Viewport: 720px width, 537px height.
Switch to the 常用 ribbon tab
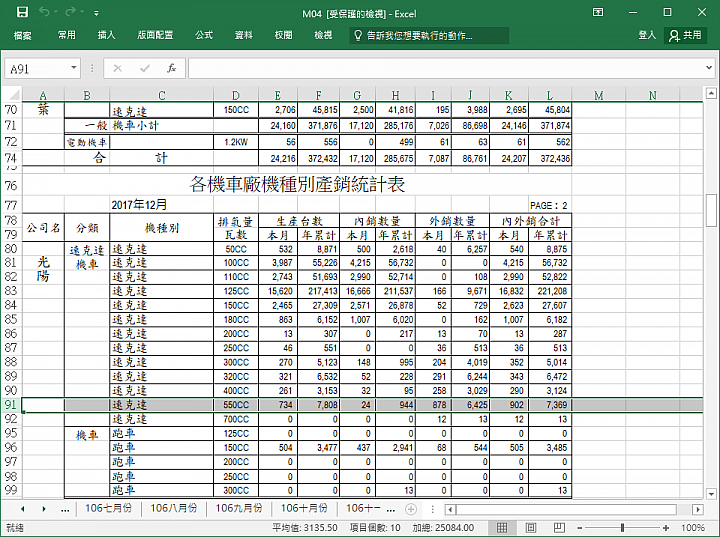[67, 35]
